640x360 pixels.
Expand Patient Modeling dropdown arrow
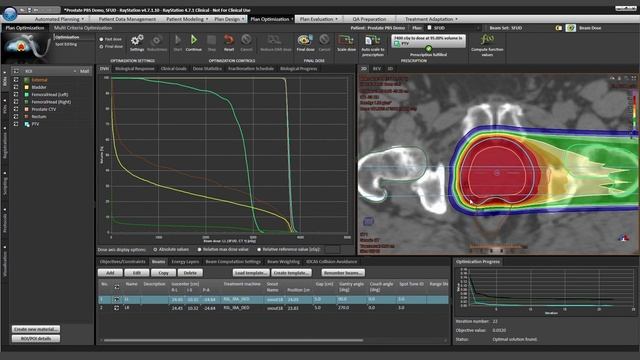(x=207, y=19)
